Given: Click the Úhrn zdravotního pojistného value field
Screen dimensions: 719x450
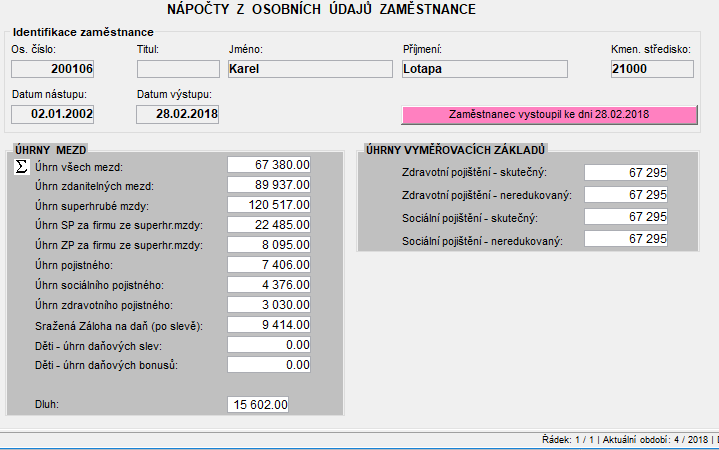Looking at the screenshot, I should click(x=269, y=305).
